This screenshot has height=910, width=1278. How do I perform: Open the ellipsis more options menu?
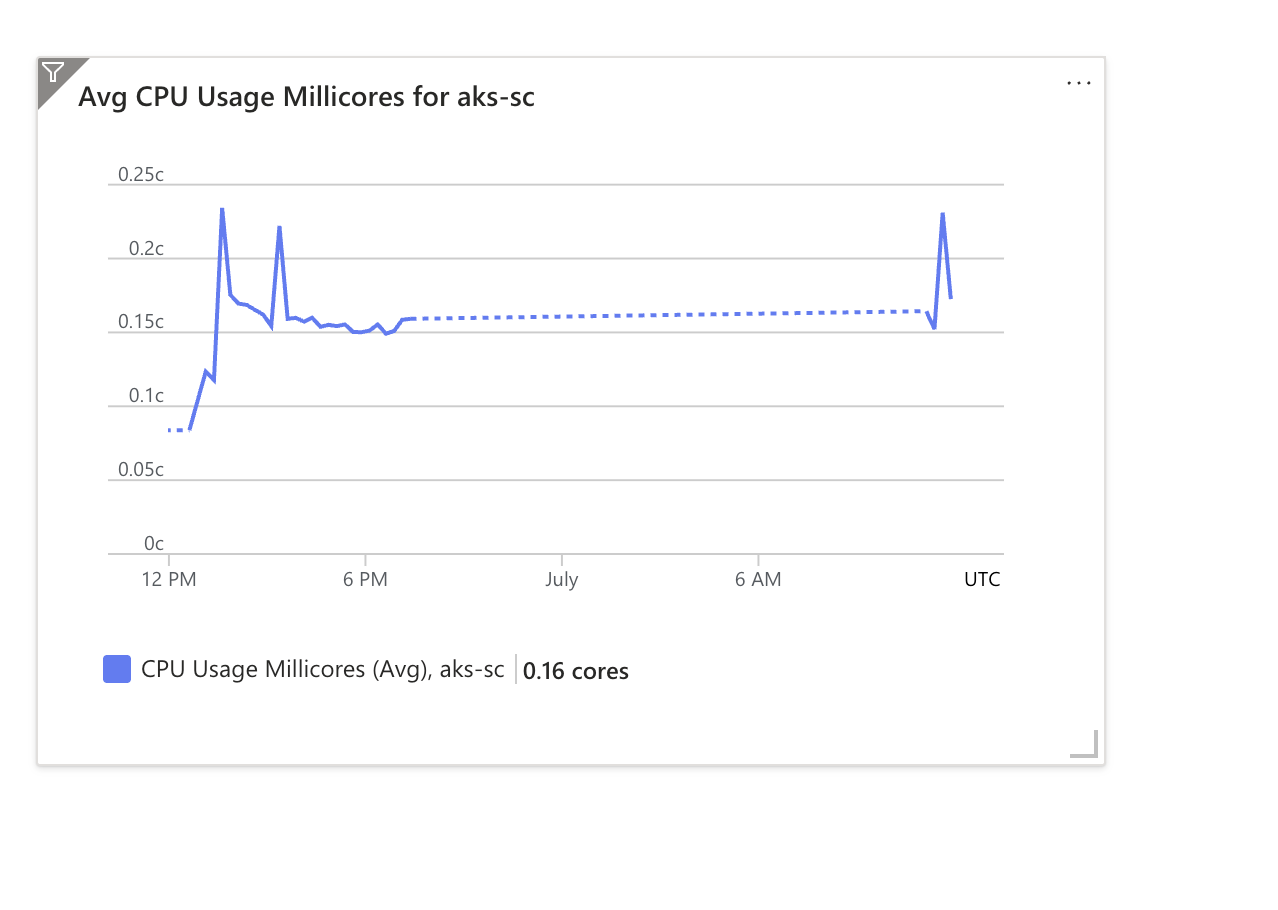click(x=1079, y=83)
